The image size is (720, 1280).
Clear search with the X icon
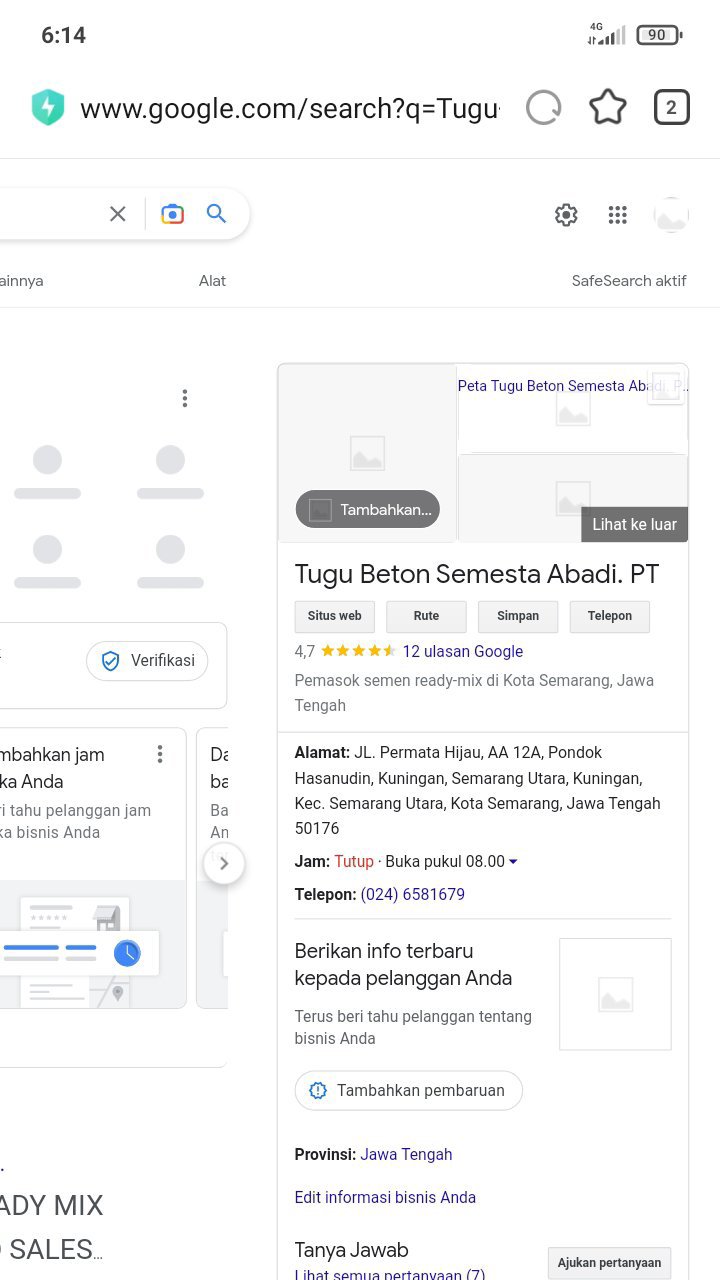[118, 214]
